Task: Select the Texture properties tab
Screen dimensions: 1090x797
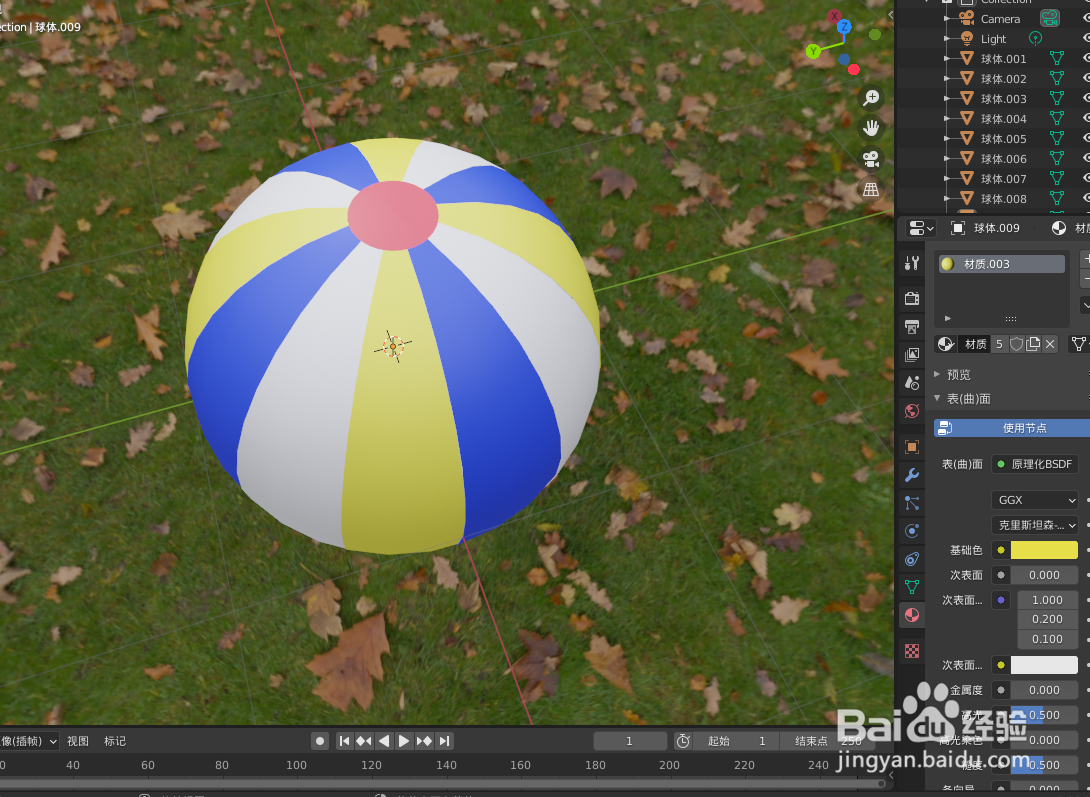Action: coord(911,651)
